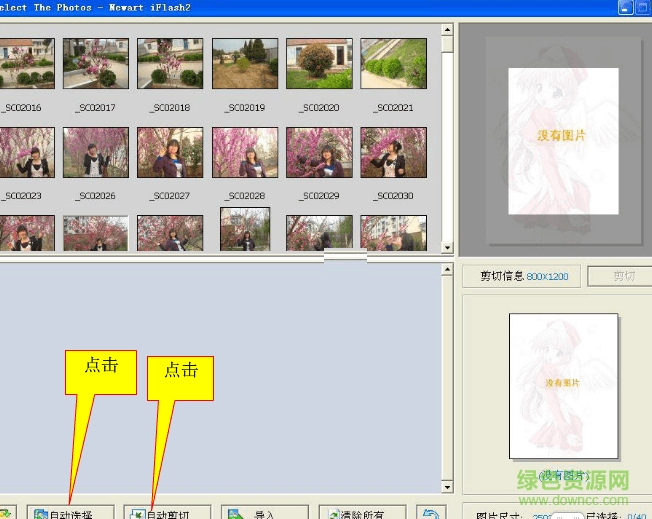
Task: Select photo thumbnail _SC02018
Action: [170, 64]
